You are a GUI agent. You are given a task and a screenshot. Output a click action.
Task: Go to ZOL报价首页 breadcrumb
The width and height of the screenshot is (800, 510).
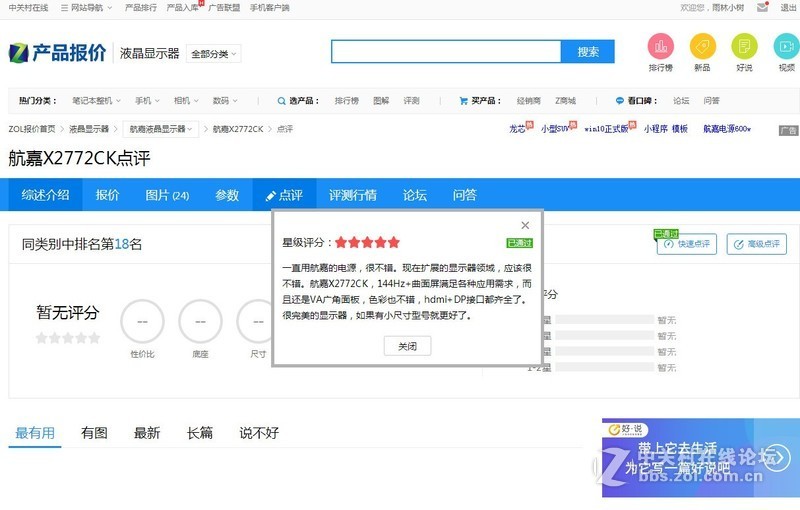click(32, 129)
